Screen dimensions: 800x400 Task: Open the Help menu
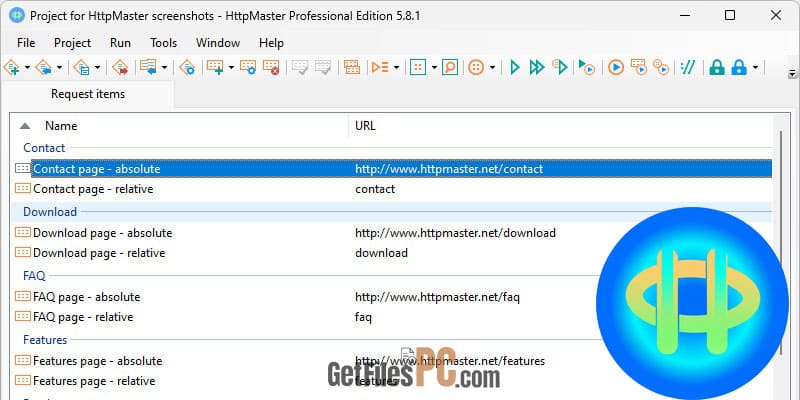click(x=271, y=43)
